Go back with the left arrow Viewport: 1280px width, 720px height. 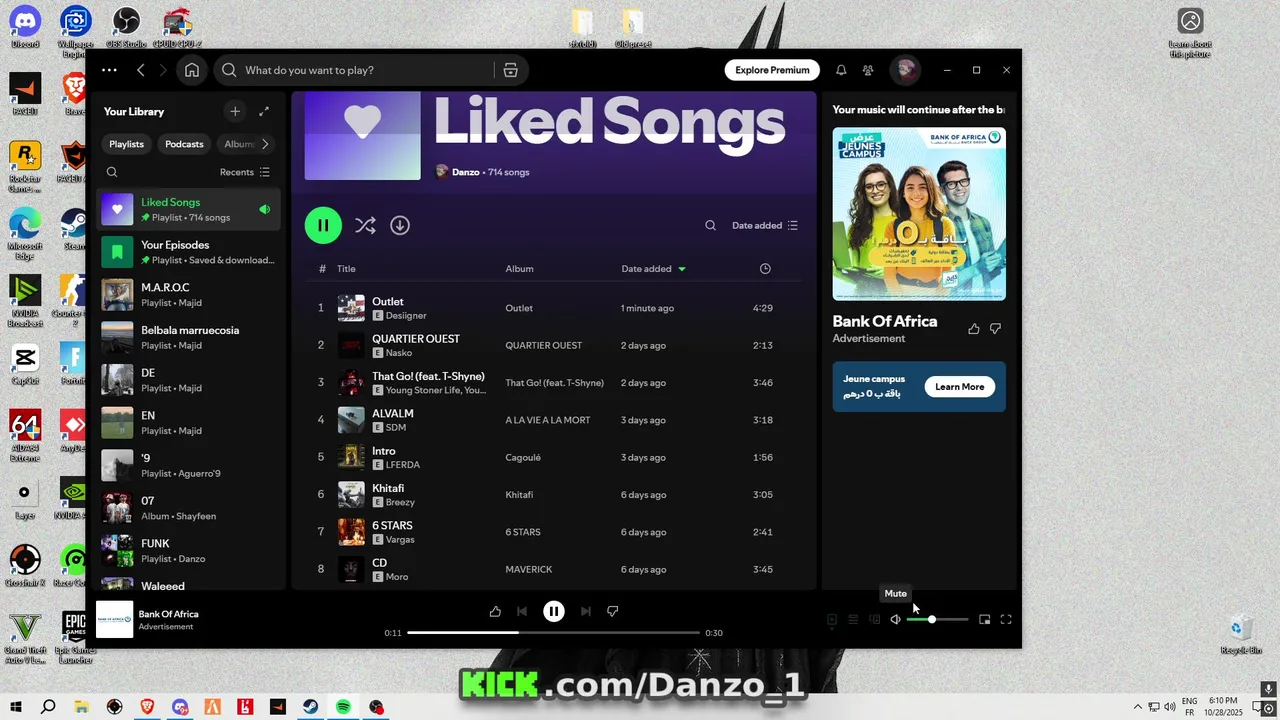[140, 70]
